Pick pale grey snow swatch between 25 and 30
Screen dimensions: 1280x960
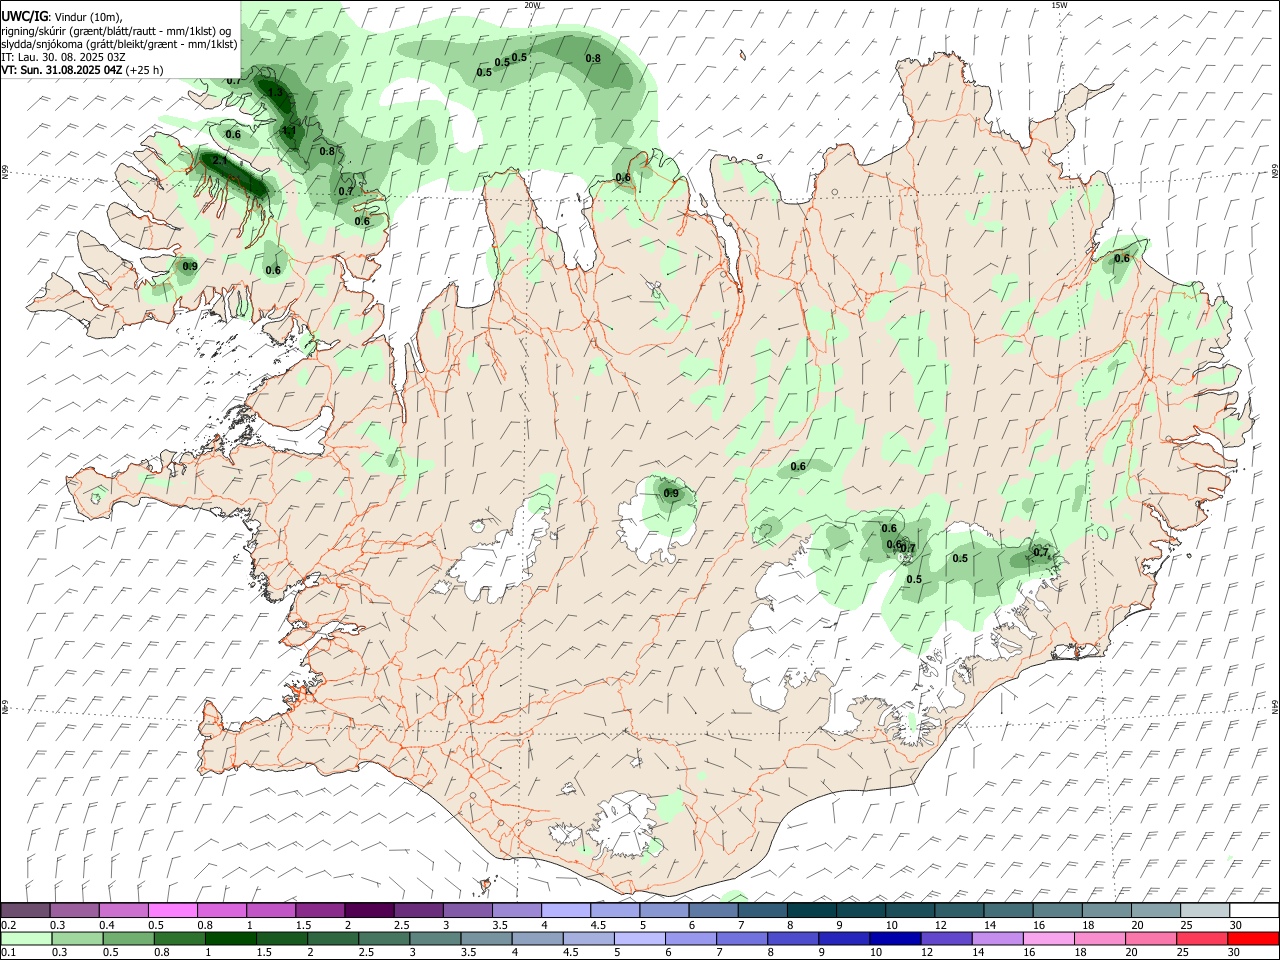pyautogui.click(x=1204, y=910)
